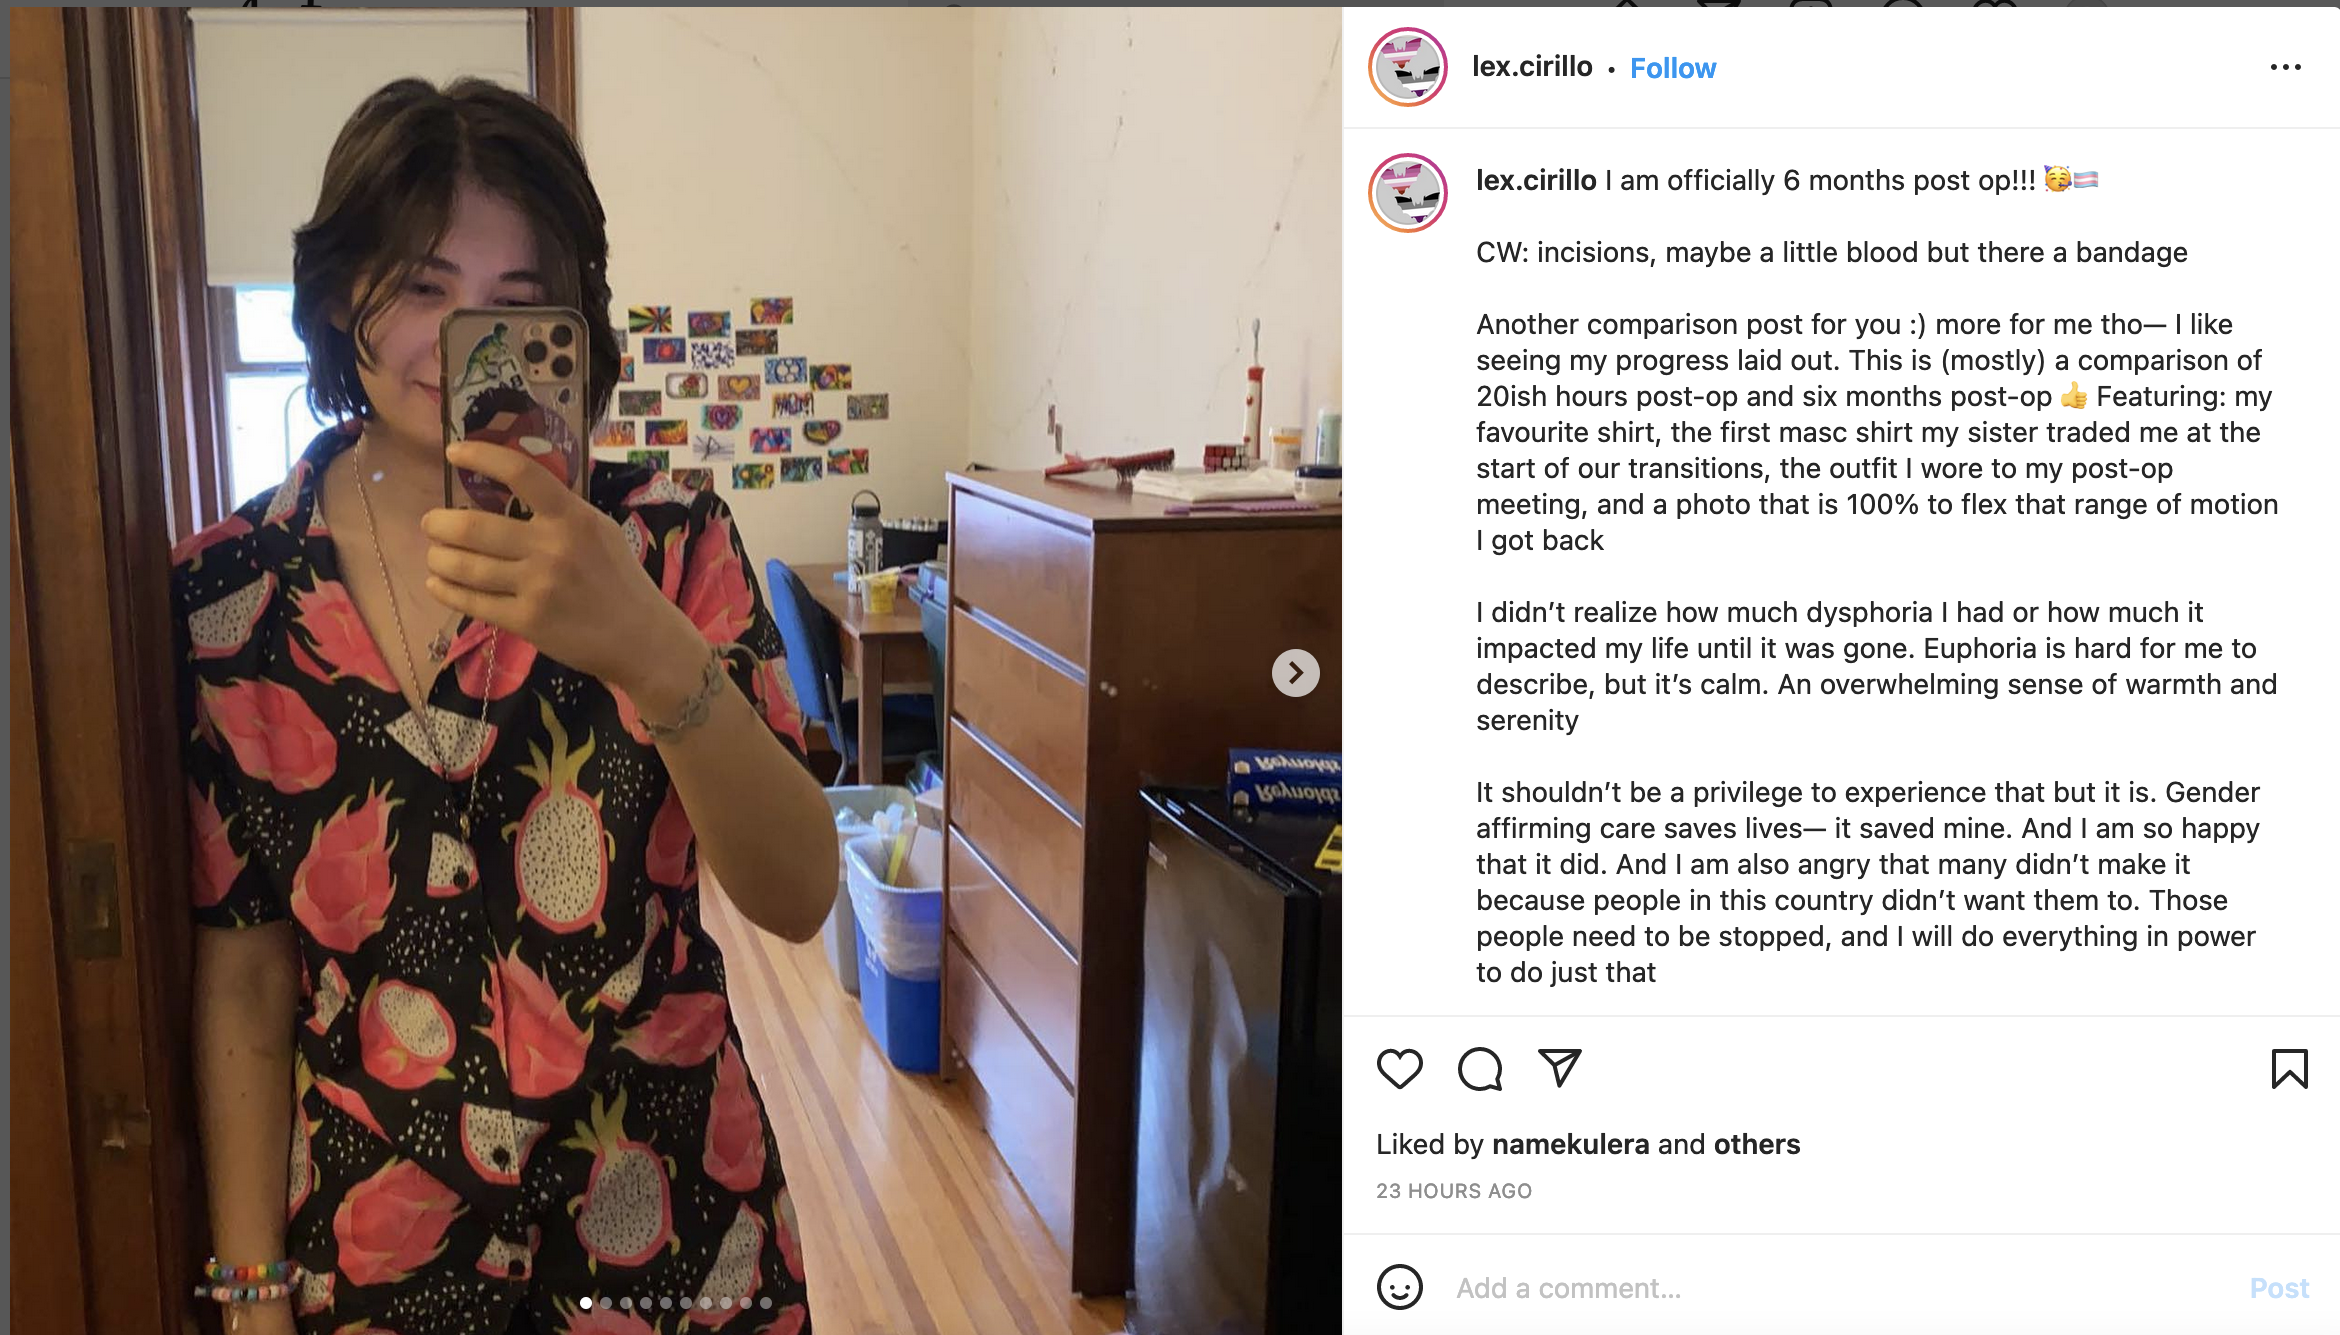Screen dimensions: 2340x1335
Task: Open the emoji picker smiley icon
Action: pos(1399,1287)
